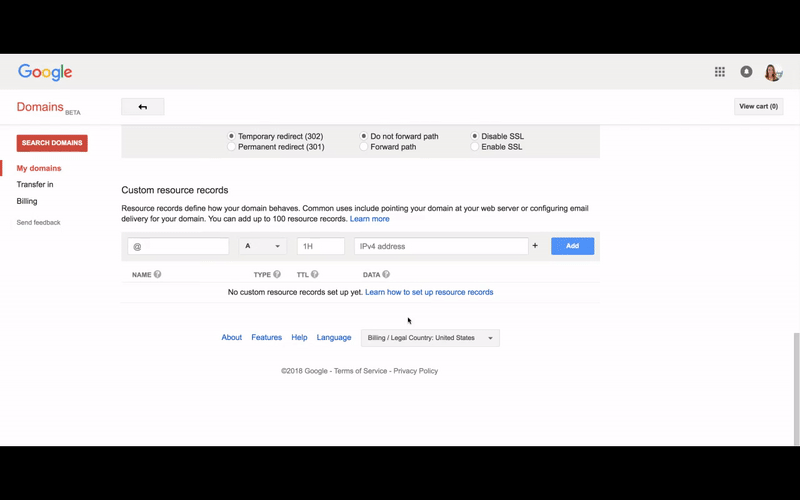Click the back arrow button
800x500 pixels.
143,107
